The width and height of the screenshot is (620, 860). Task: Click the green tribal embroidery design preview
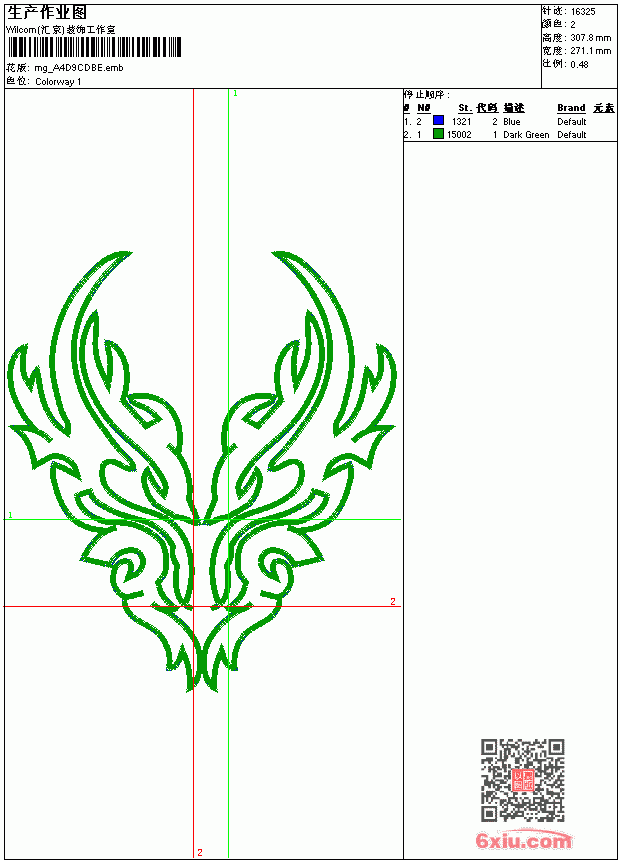coord(201,471)
